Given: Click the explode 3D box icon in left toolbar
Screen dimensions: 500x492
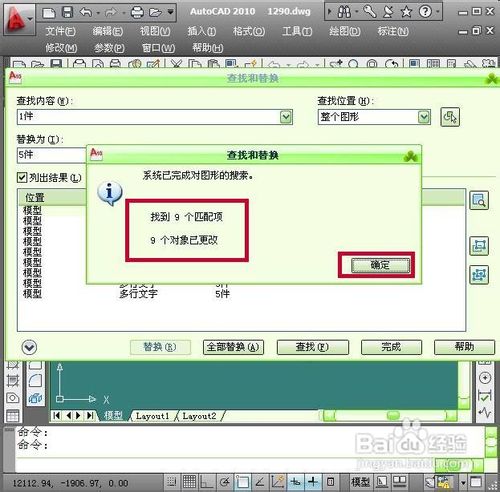Looking at the screenshot, I should pyautogui.click(x=35, y=398).
